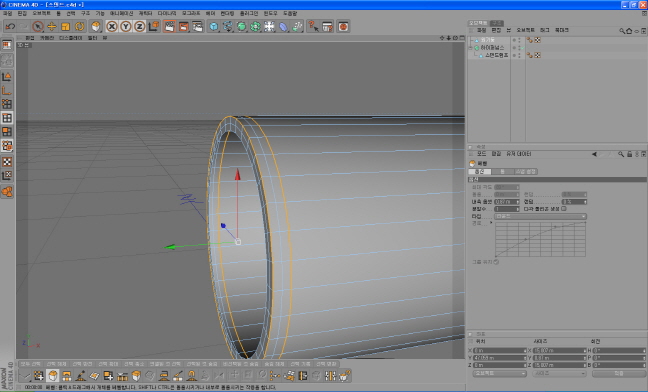Render the active view with clapperboard icon
The width and height of the screenshot is (648, 392).
(169, 26)
